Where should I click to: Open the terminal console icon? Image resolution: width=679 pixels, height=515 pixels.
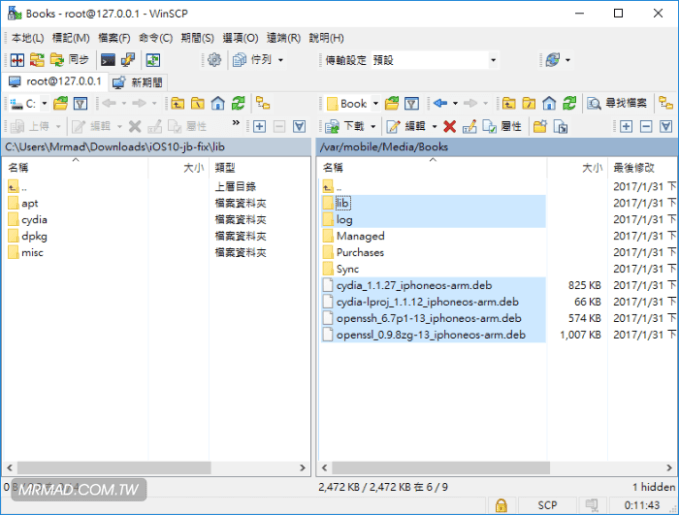point(107,60)
